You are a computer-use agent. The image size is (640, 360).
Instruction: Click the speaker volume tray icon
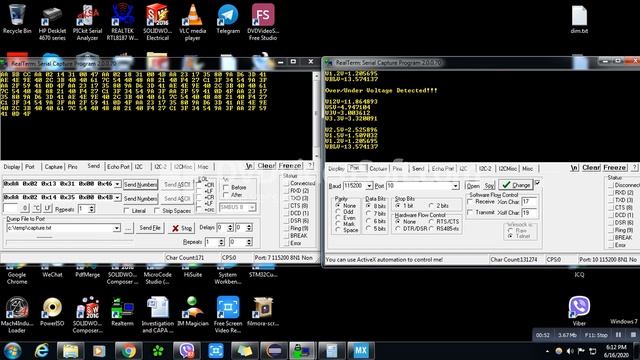pos(570,351)
